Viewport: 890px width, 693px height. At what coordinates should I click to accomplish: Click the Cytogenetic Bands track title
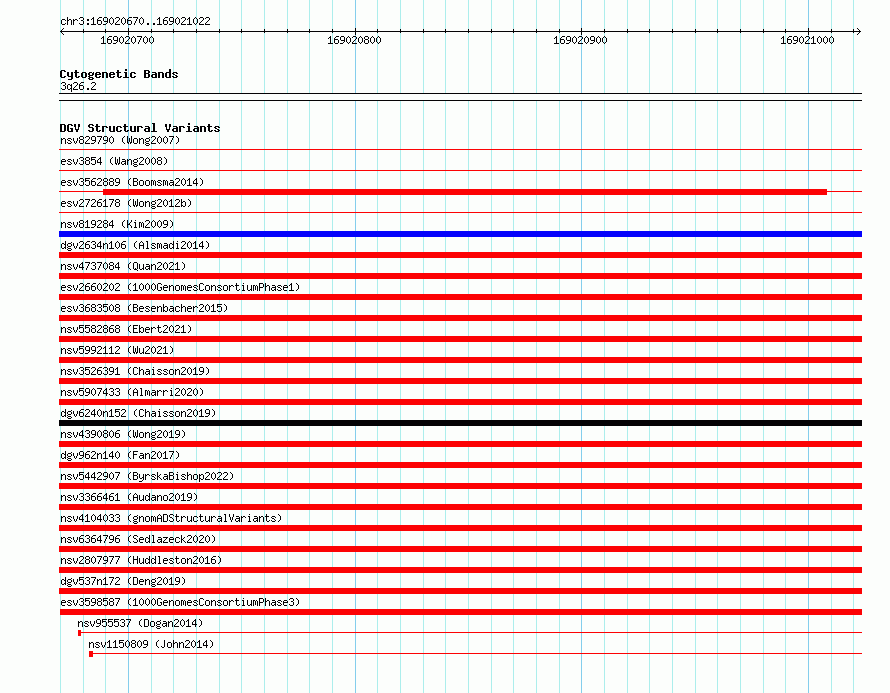[x=119, y=74]
